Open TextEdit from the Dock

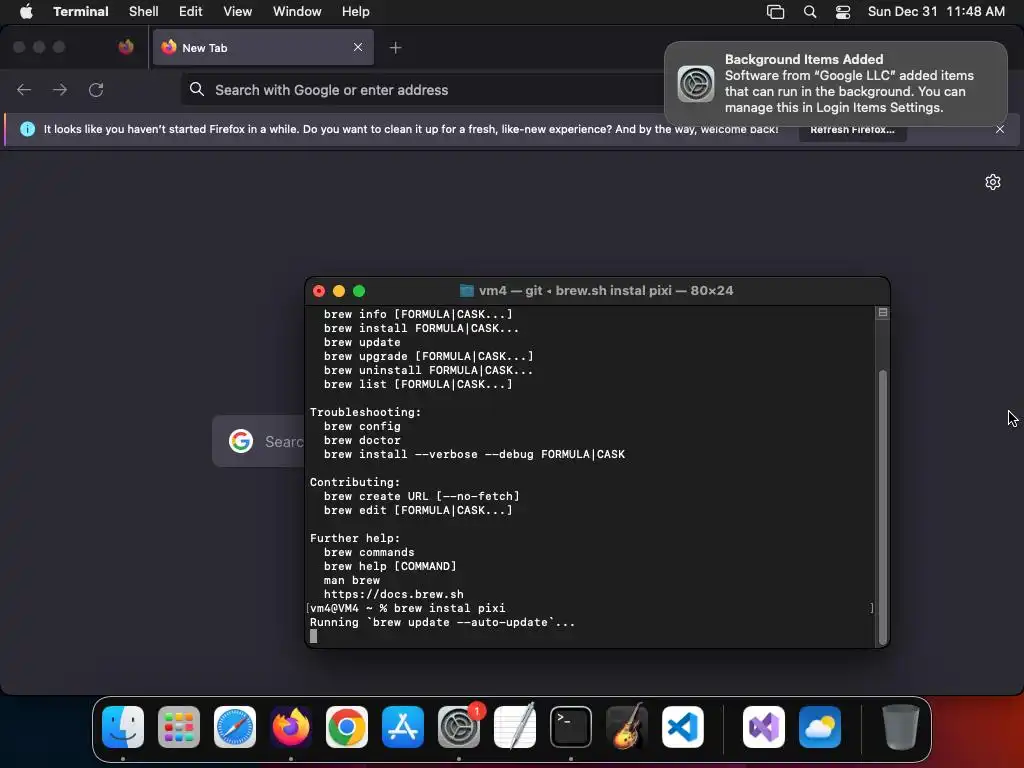515,726
